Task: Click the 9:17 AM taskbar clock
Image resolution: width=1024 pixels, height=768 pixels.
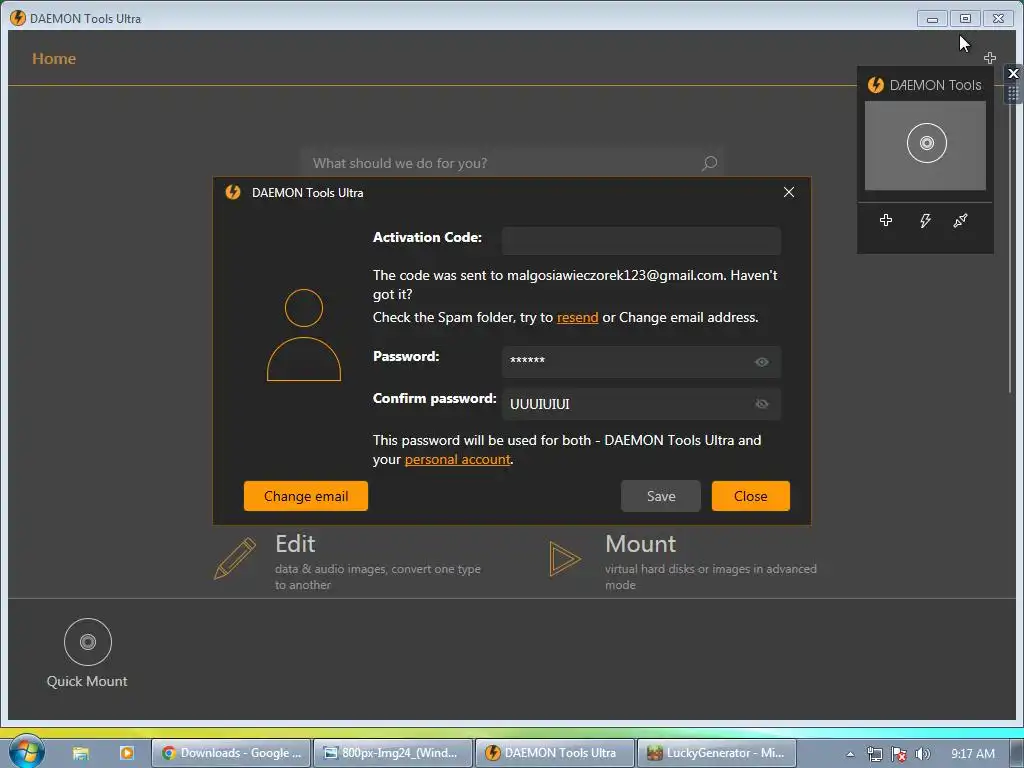Action: point(972,754)
